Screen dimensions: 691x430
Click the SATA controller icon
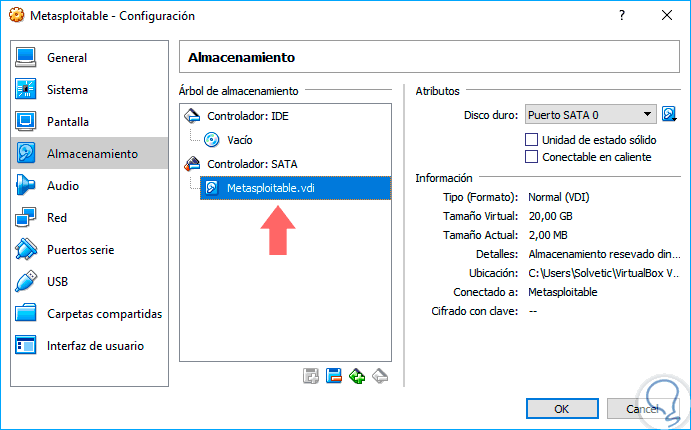click(192, 164)
